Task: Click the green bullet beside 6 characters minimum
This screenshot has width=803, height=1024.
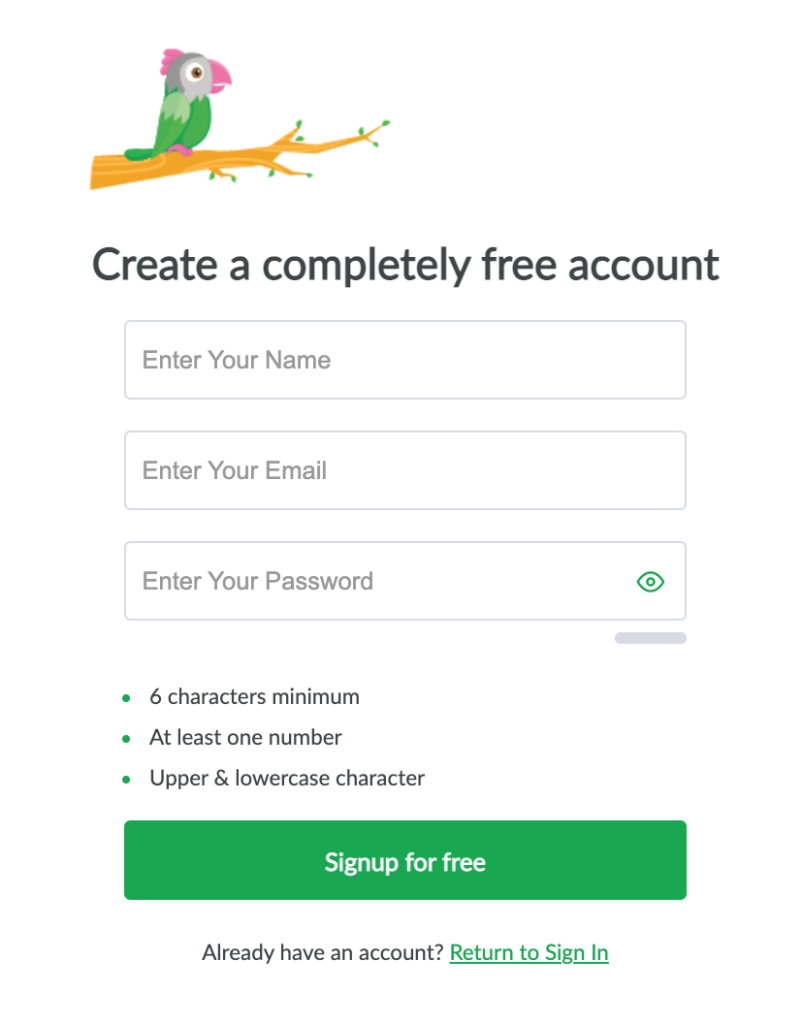Action: (x=126, y=698)
